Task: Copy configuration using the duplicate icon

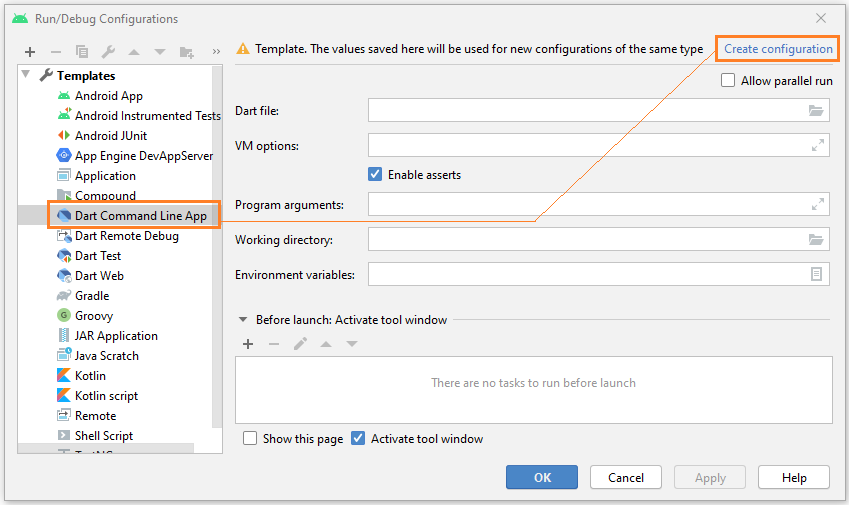Action: [x=82, y=52]
